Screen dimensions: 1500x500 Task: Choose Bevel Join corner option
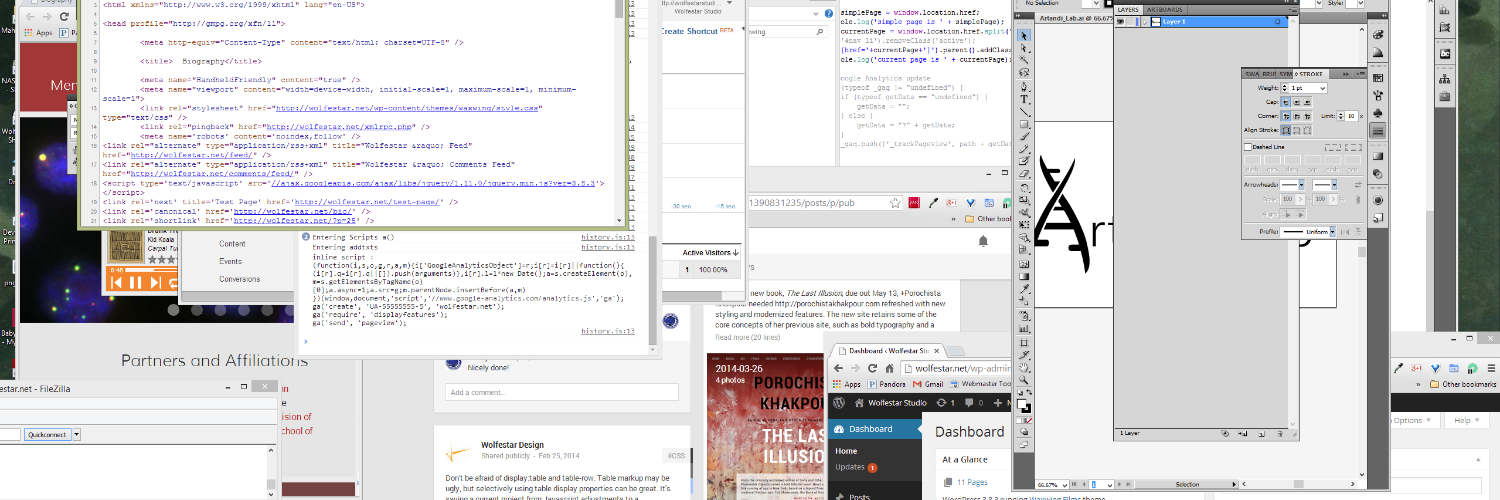click(1307, 116)
